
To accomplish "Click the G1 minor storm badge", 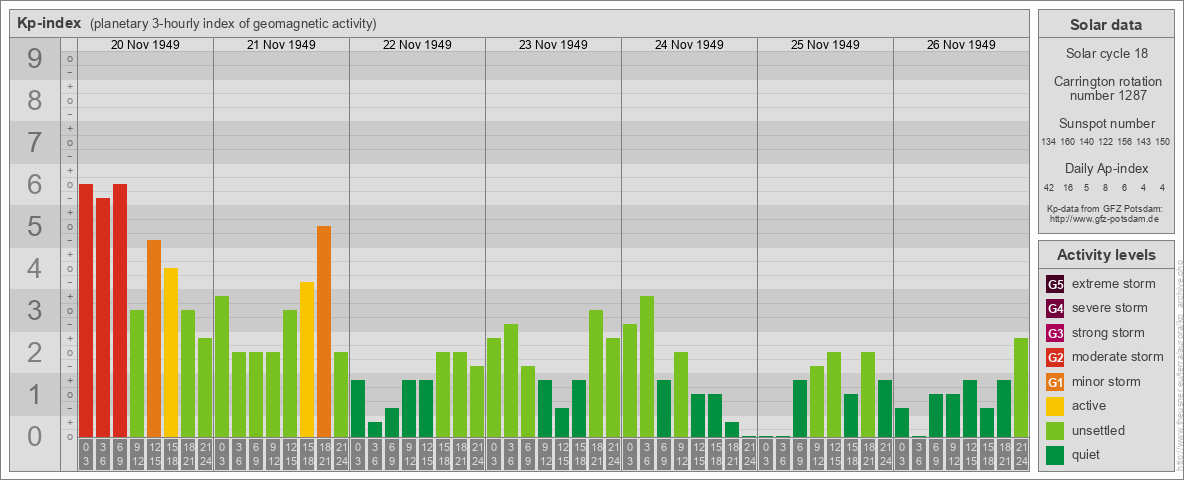I will point(1055,382).
